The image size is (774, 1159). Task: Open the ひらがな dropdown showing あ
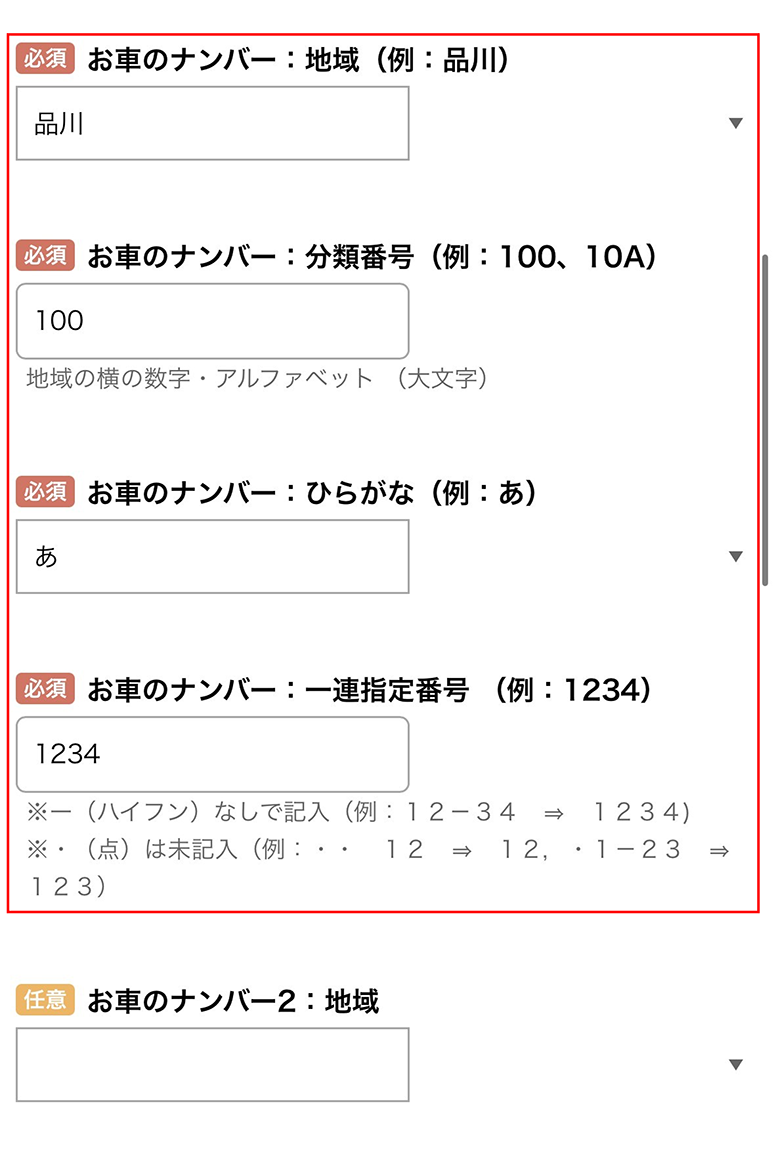pyautogui.click(x=212, y=557)
